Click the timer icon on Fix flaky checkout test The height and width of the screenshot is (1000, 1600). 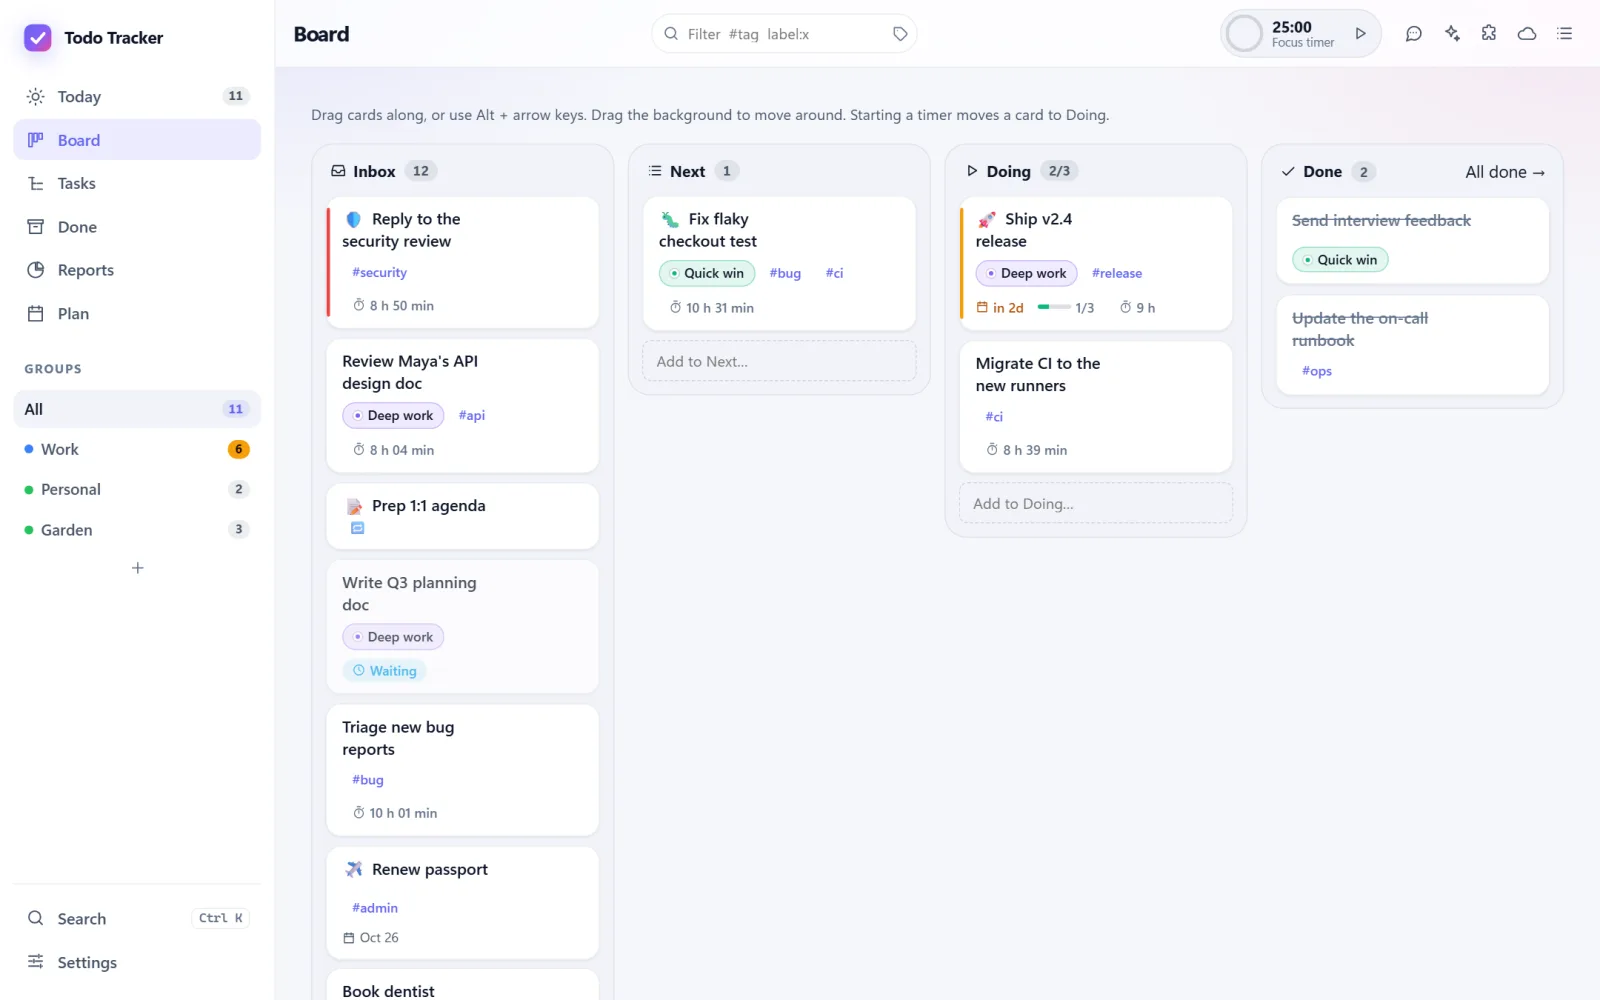[x=675, y=308]
